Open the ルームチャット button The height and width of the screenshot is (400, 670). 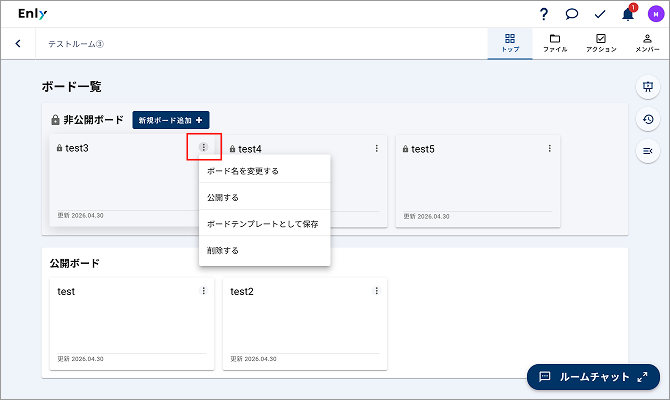pyautogui.click(x=593, y=377)
